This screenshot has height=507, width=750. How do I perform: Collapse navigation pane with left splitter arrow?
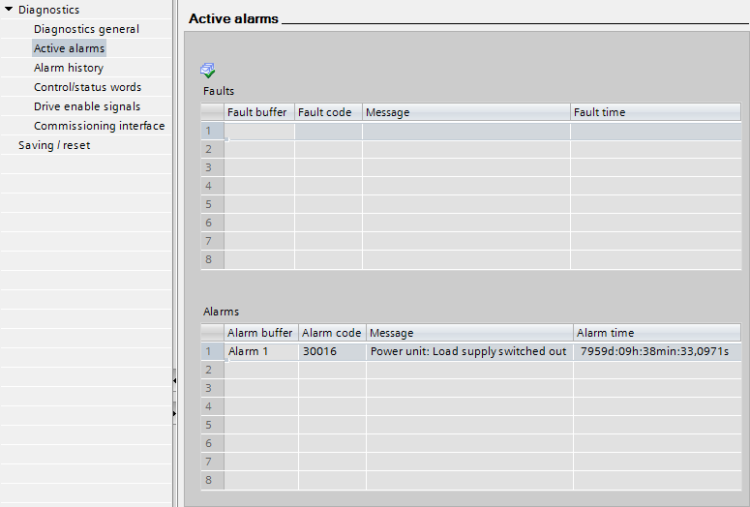pos(174,381)
